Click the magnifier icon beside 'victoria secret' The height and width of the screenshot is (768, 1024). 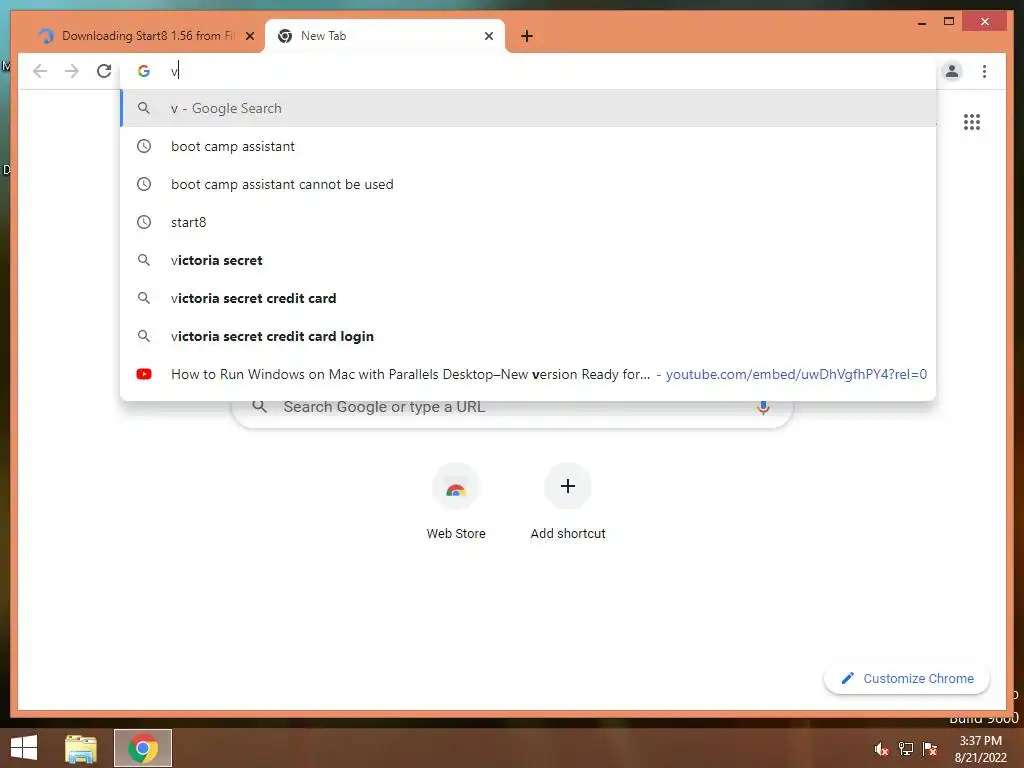coord(144,260)
